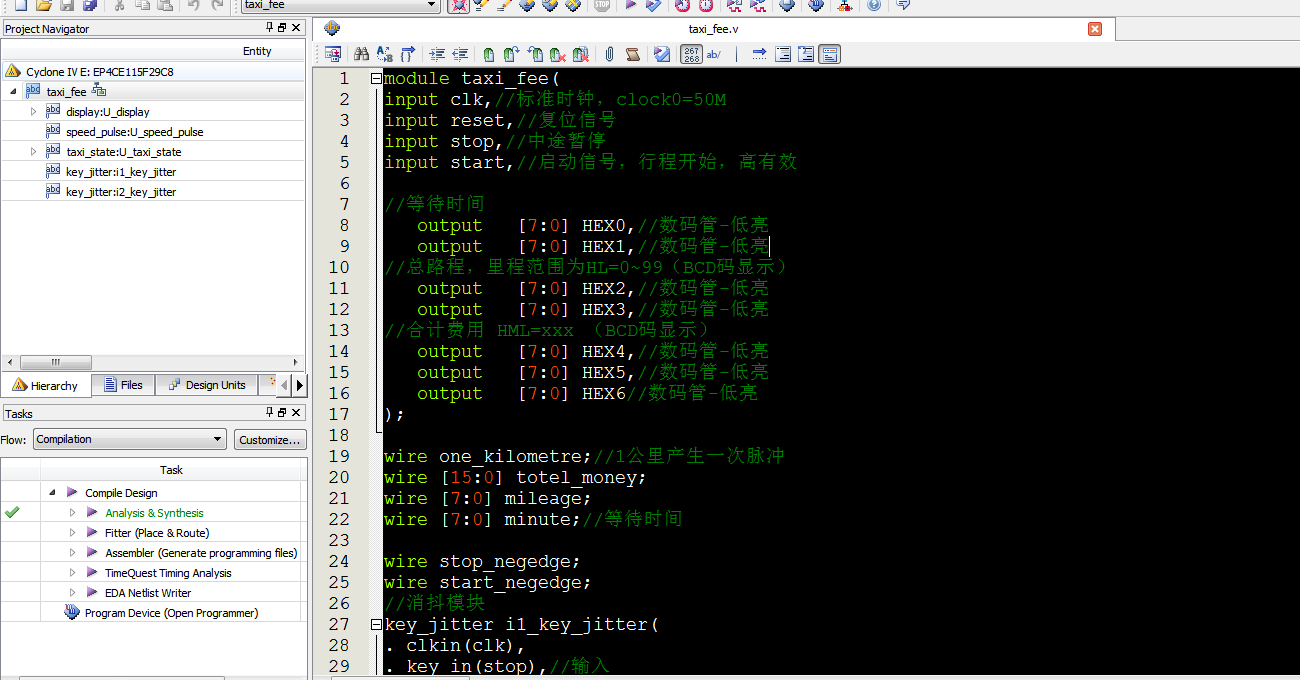Expand the display:U_display tree node

31,112
